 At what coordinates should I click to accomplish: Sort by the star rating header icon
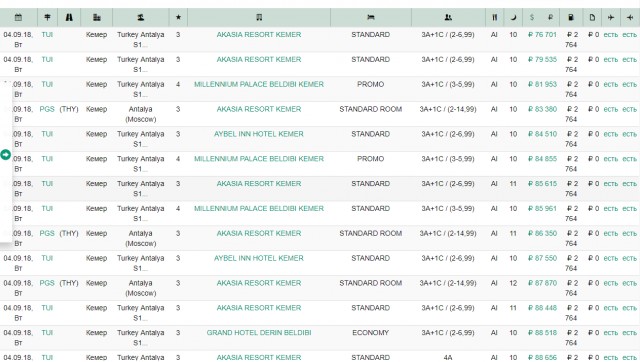(178, 17)
